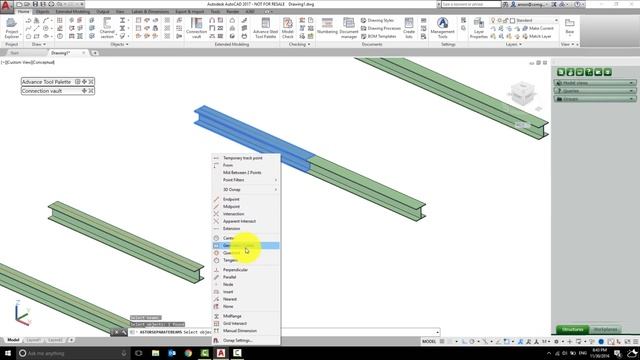Expand the Layers panel

click(x=513, y=44)
